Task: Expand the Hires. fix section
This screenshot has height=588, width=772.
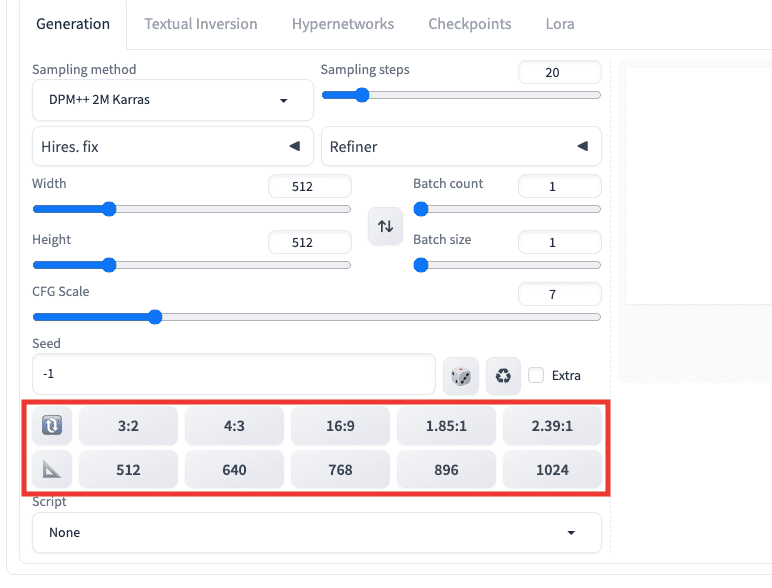Action: (x=173, y=146)
